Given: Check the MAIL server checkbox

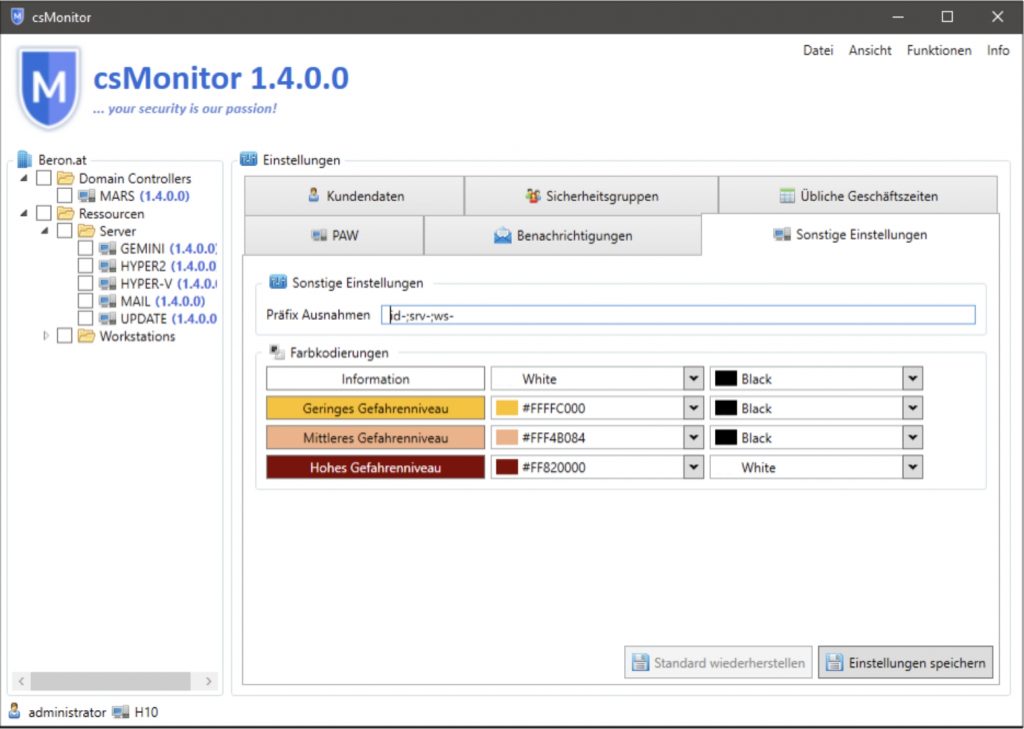Looking at the screenshot, I should (85, 301).
